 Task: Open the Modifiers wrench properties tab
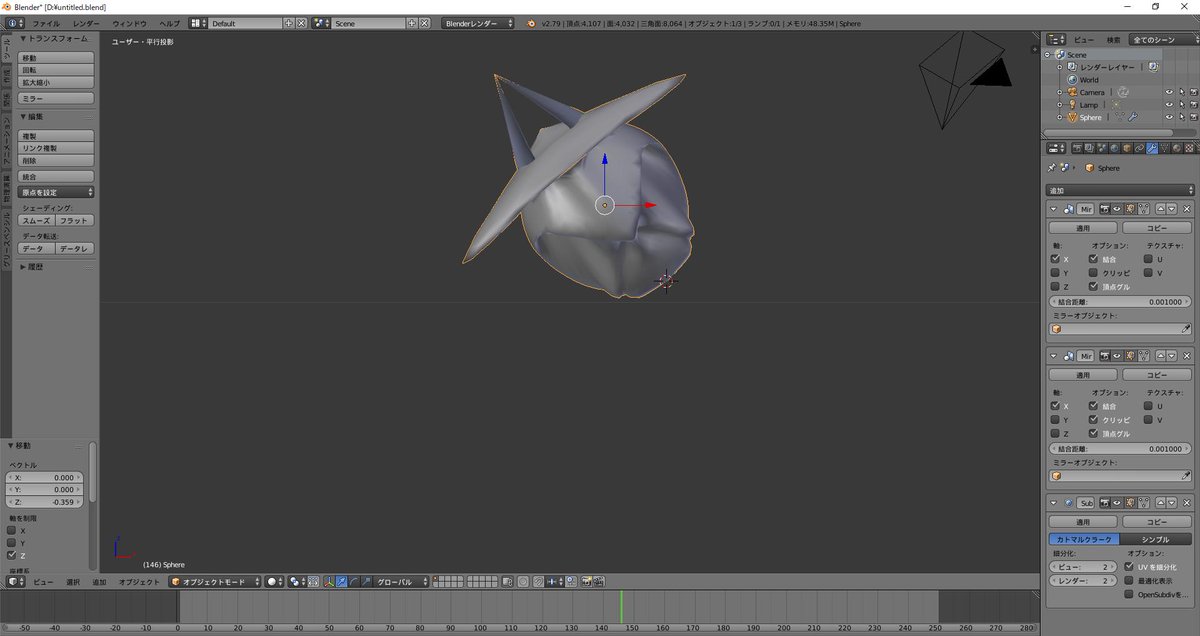point(1152,148)
